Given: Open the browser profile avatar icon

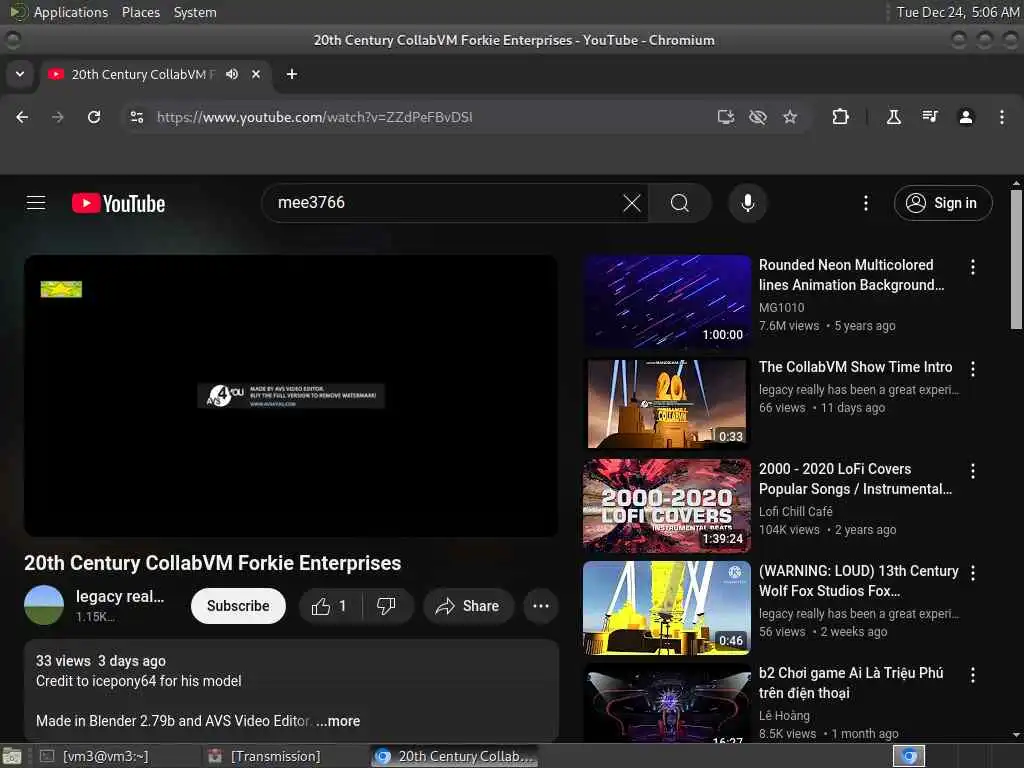Looking at the screenshot, I should click(x=966, y=117).
